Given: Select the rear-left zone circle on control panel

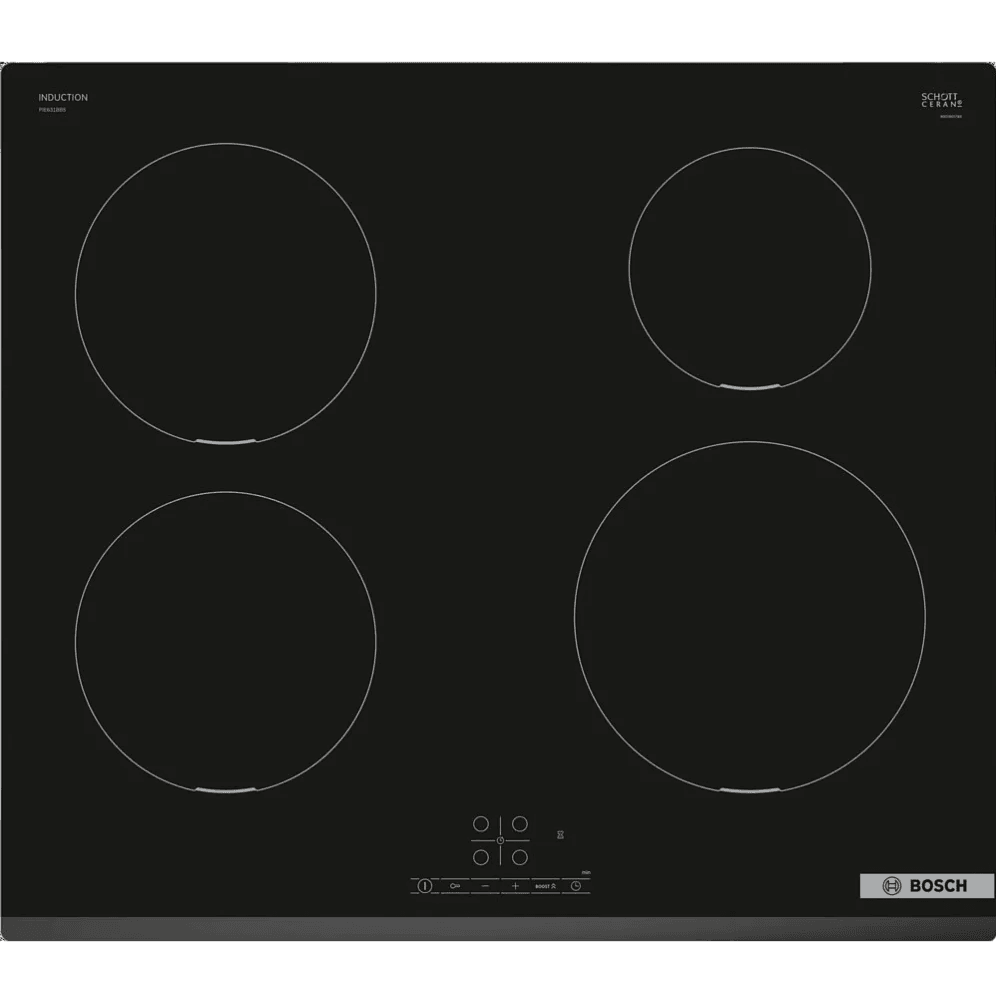Looking at the screenshot, I should click(481, 824).
